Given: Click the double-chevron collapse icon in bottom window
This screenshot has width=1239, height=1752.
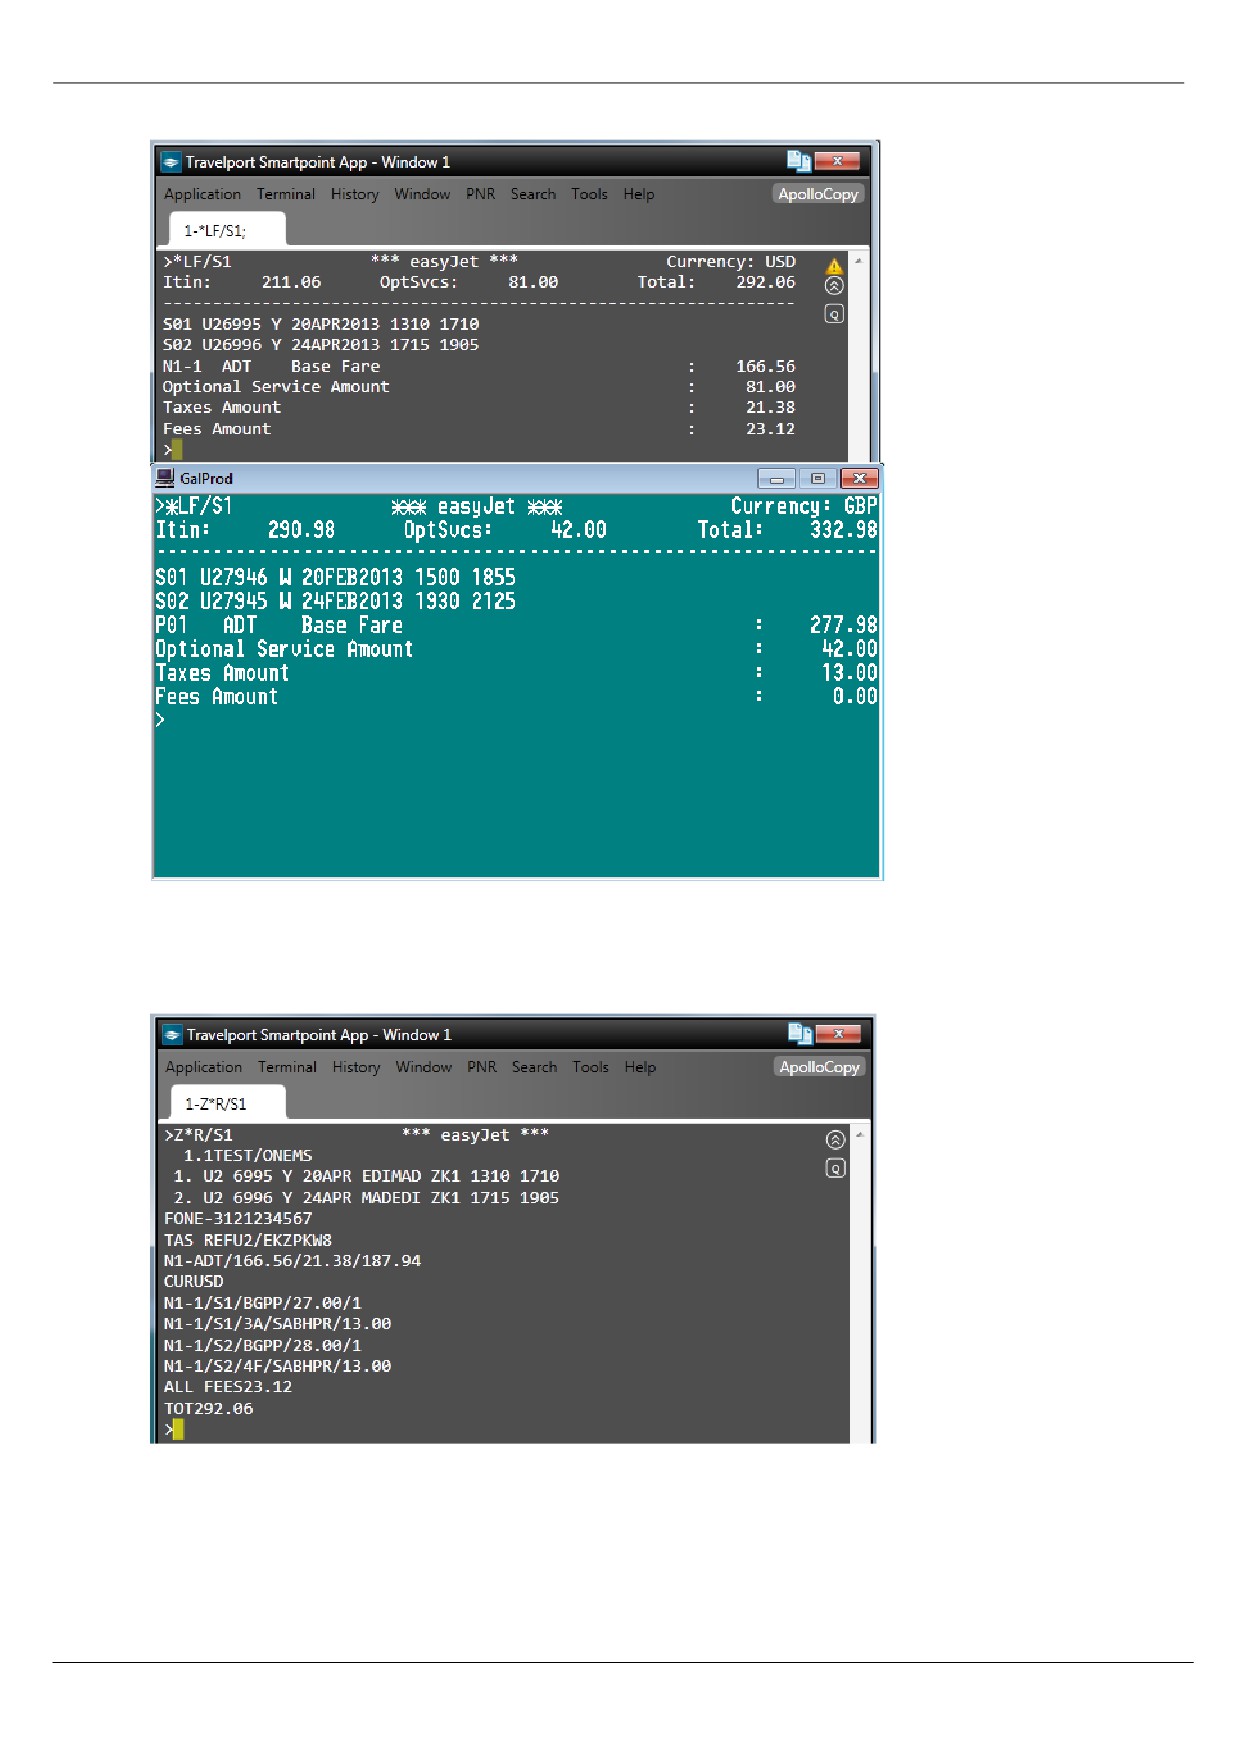Looking at the screenshot, I should (x=836, y=1140).
